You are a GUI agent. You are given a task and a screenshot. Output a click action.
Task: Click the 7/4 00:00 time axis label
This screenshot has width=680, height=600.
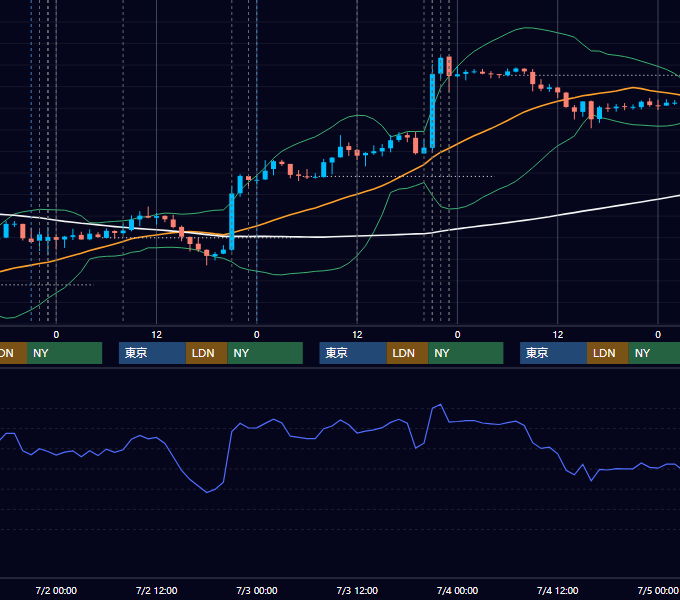pos(457,590)
